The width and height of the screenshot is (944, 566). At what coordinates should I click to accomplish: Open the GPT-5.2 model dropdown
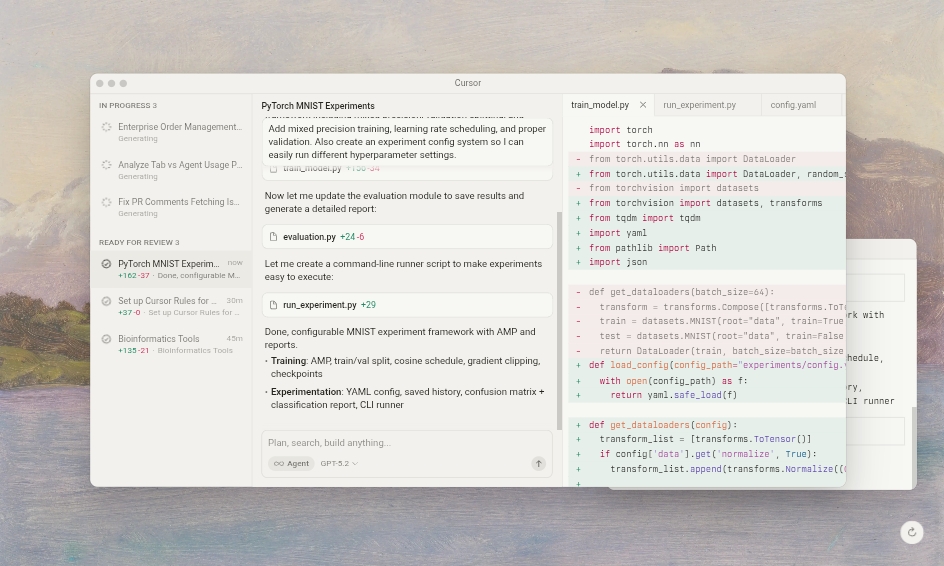[338, 463]
